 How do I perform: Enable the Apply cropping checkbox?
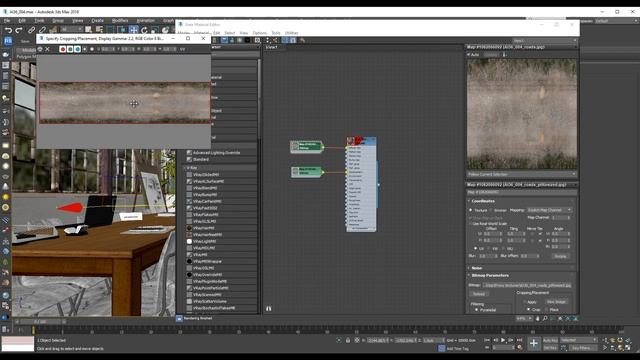[525, 302]
